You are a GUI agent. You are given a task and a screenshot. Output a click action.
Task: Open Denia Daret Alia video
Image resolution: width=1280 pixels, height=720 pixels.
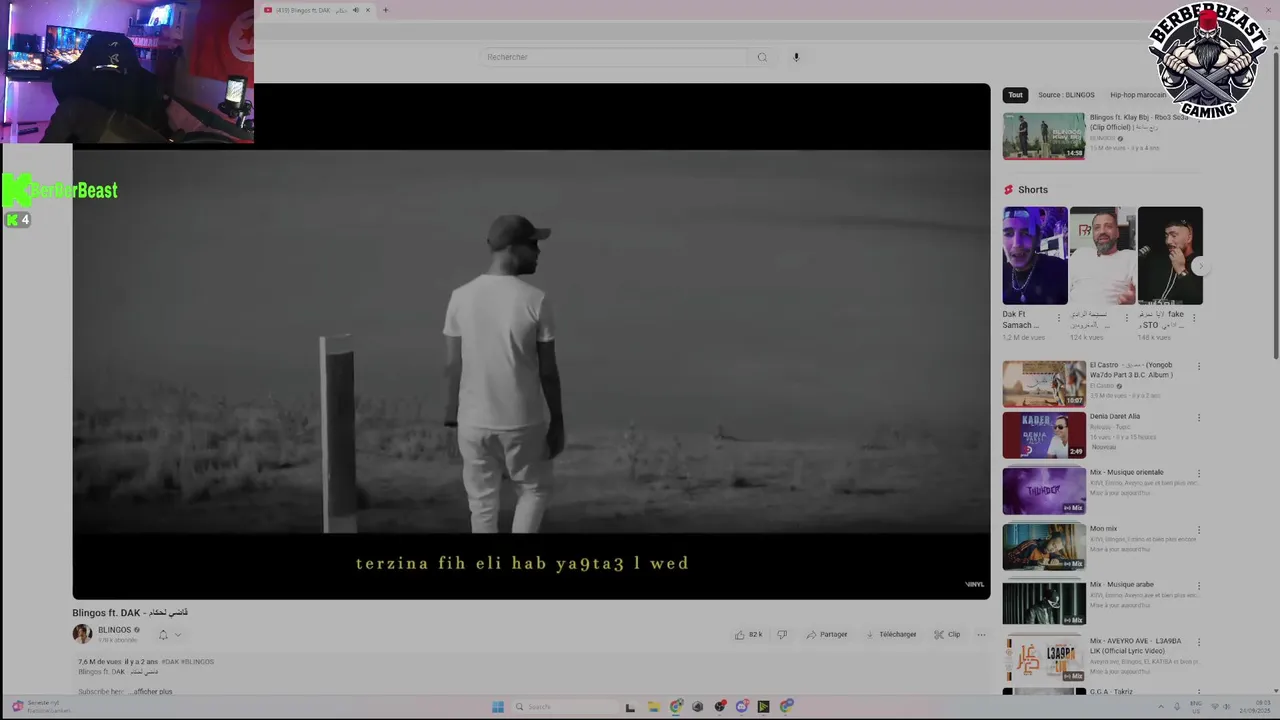[x=1044, y=435]
